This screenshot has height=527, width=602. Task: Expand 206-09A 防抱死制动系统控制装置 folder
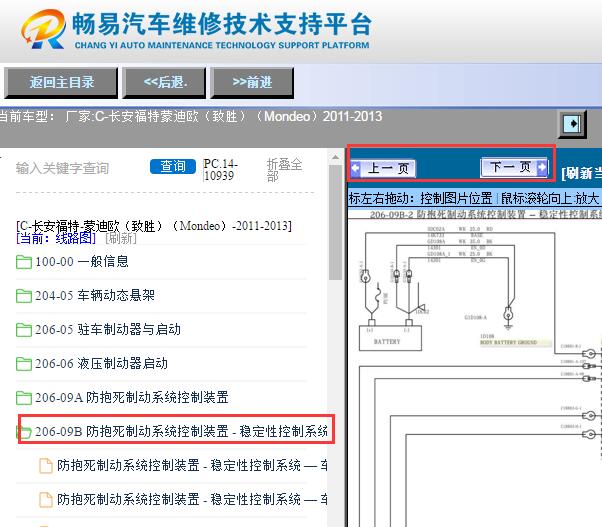[132, 397]
